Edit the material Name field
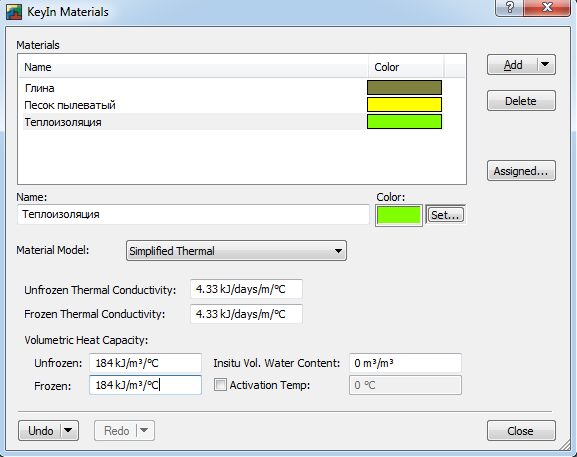The height and width of the screenshot is (457, 577). pyautogui.click(x=193, y=215)
